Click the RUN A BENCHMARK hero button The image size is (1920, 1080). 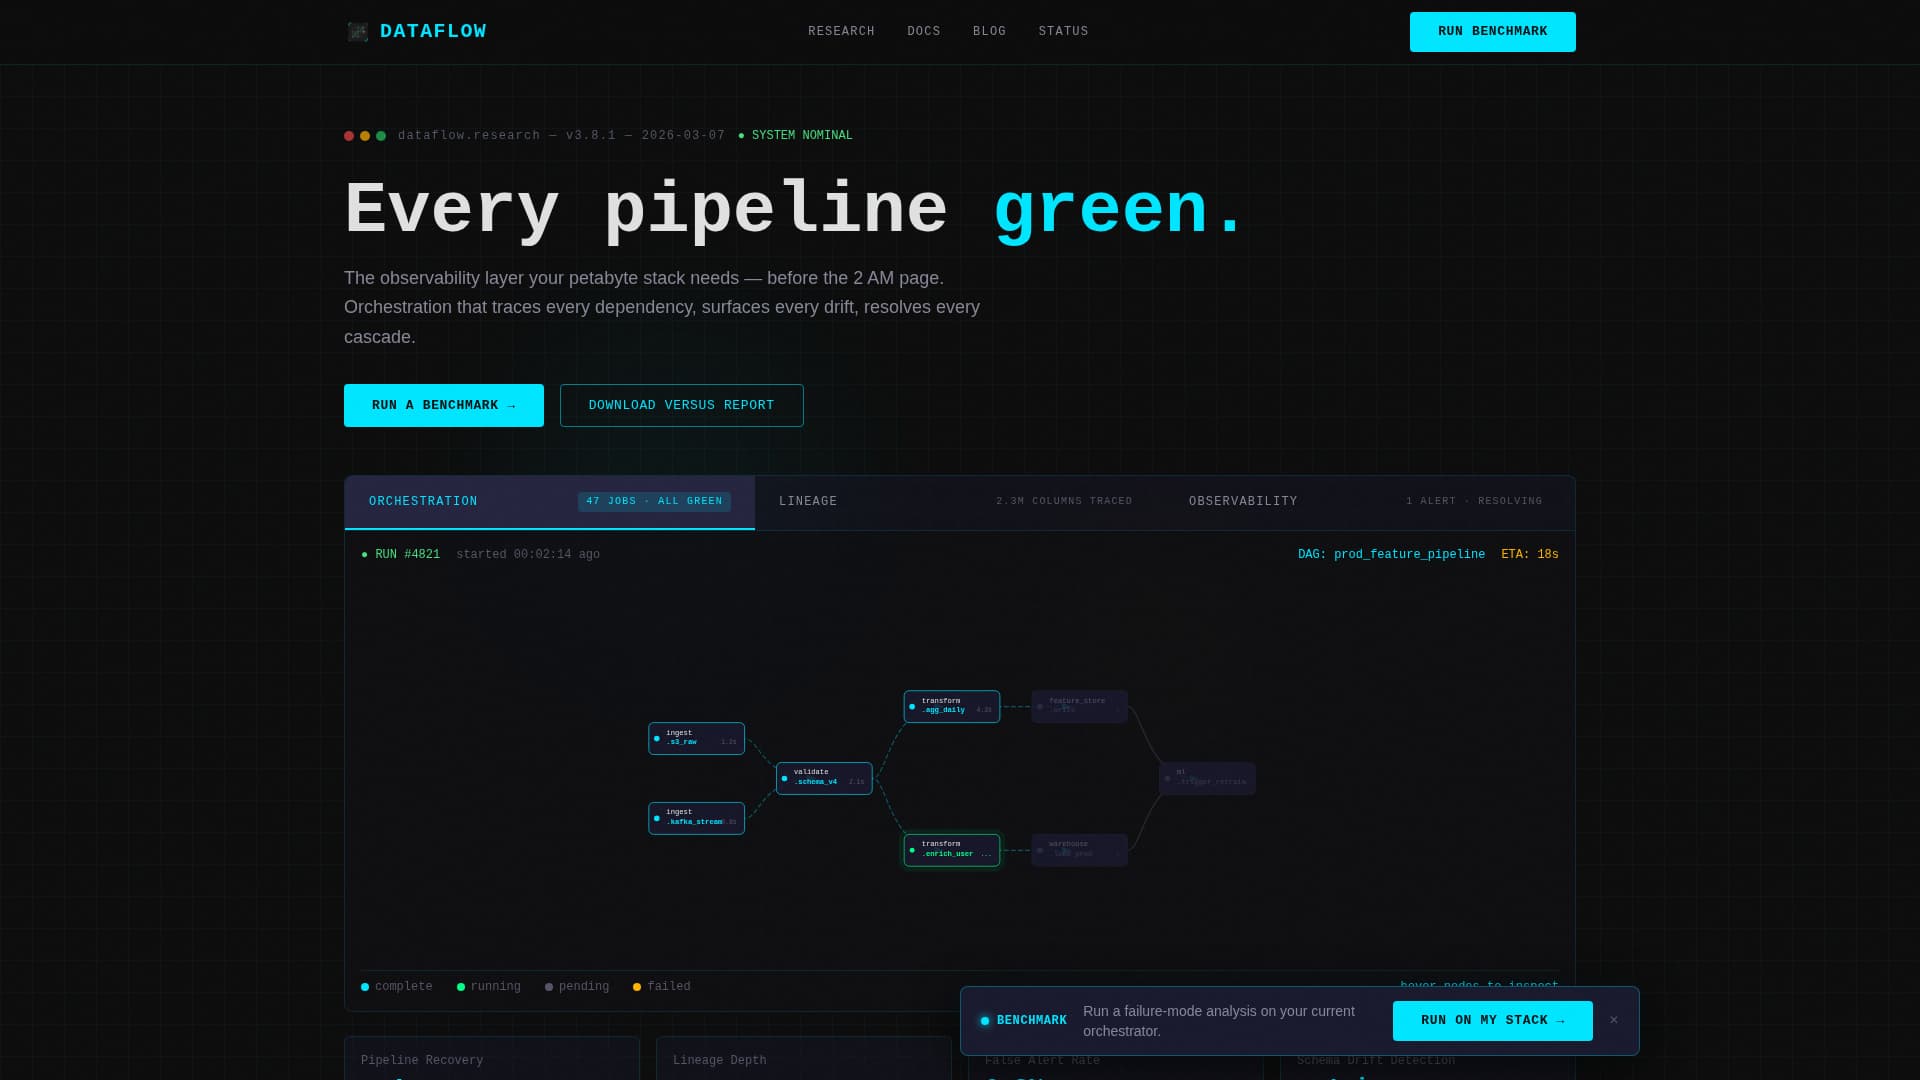tap(444, 405)
